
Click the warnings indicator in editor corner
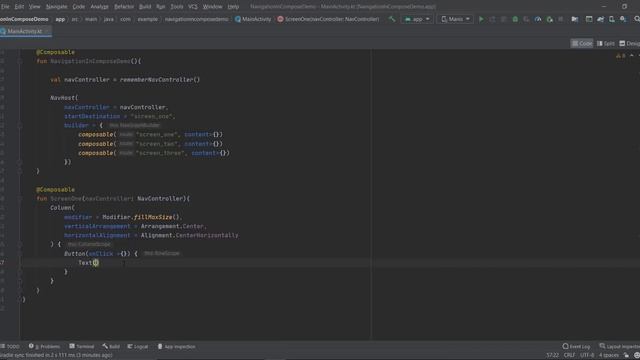[x=620, y=56]
